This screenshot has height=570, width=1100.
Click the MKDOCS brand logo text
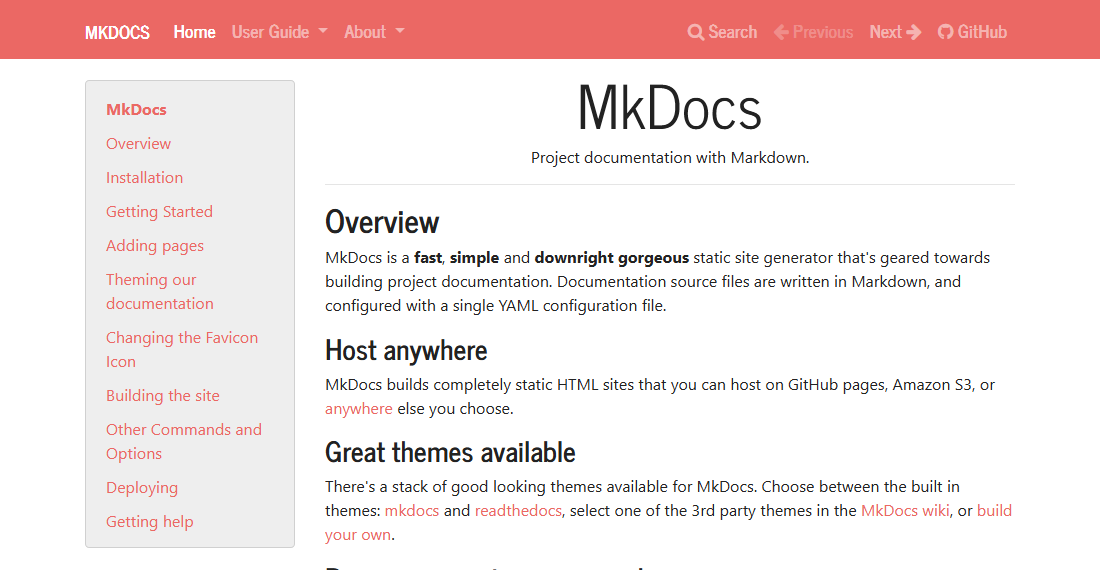(x=117, y=32)
